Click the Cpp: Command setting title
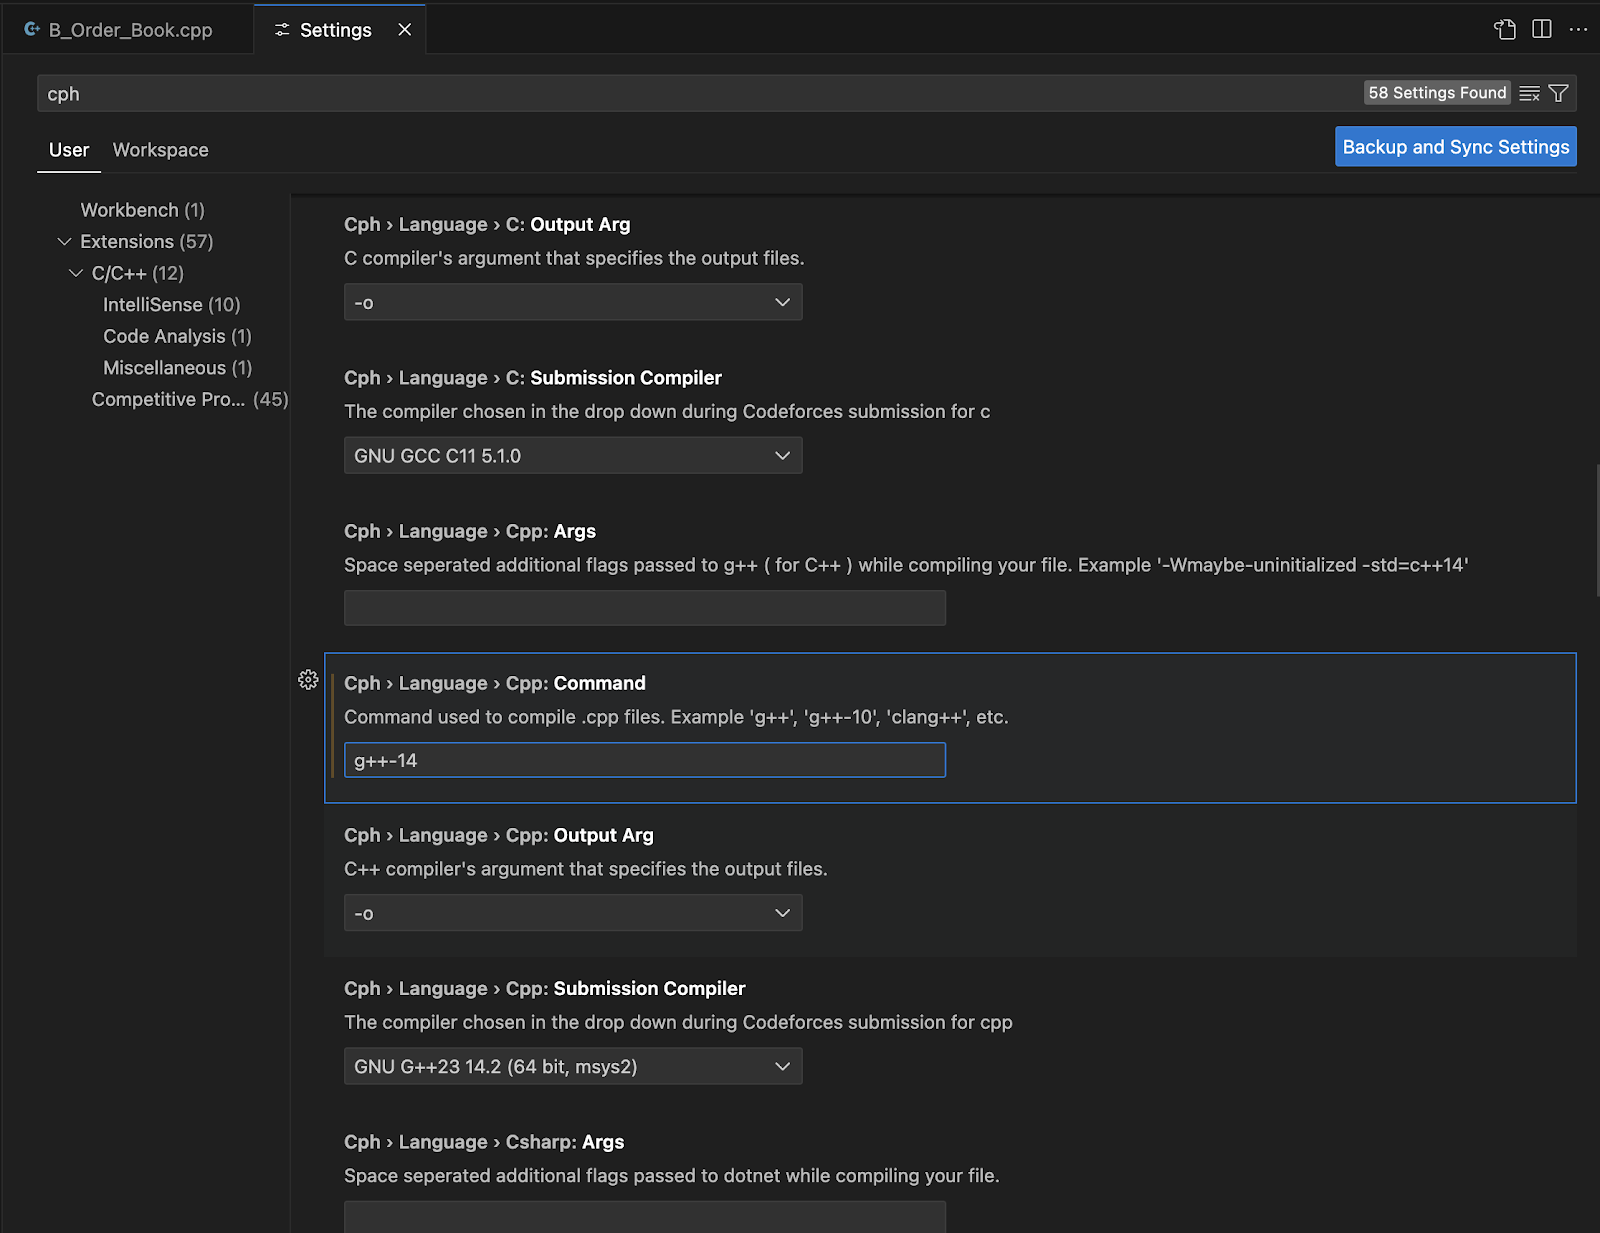Viewport: 1600px width, 1233px height. (x=495, y=683)
